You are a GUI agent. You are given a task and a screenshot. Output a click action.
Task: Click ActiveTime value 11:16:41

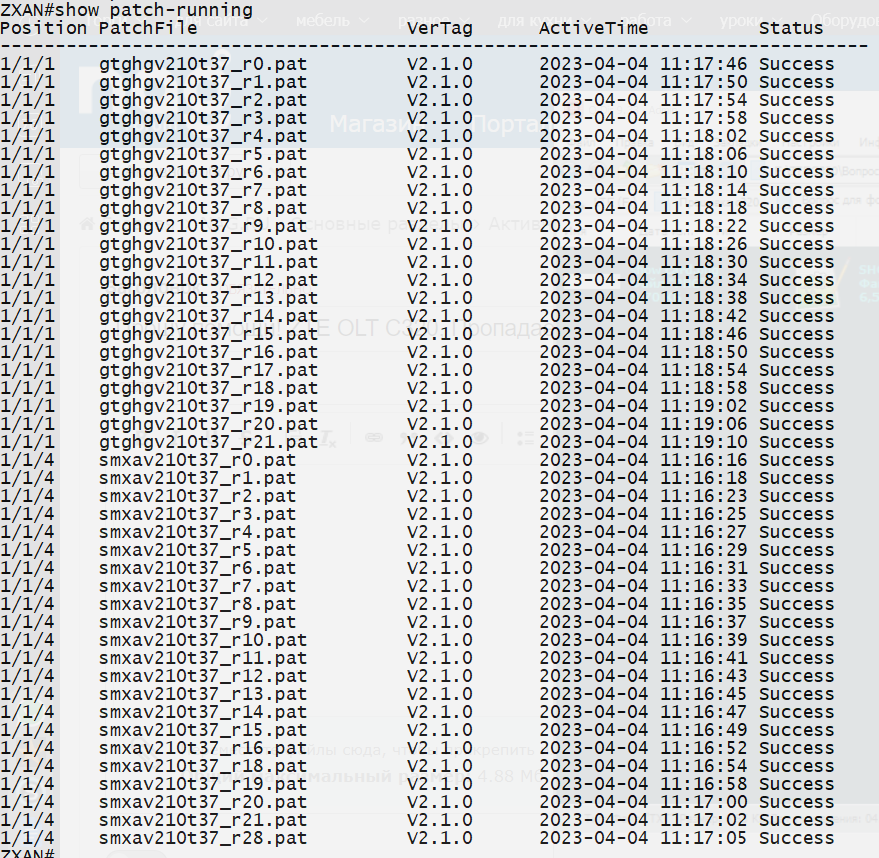pyautogui.click(x=704, y=658)
